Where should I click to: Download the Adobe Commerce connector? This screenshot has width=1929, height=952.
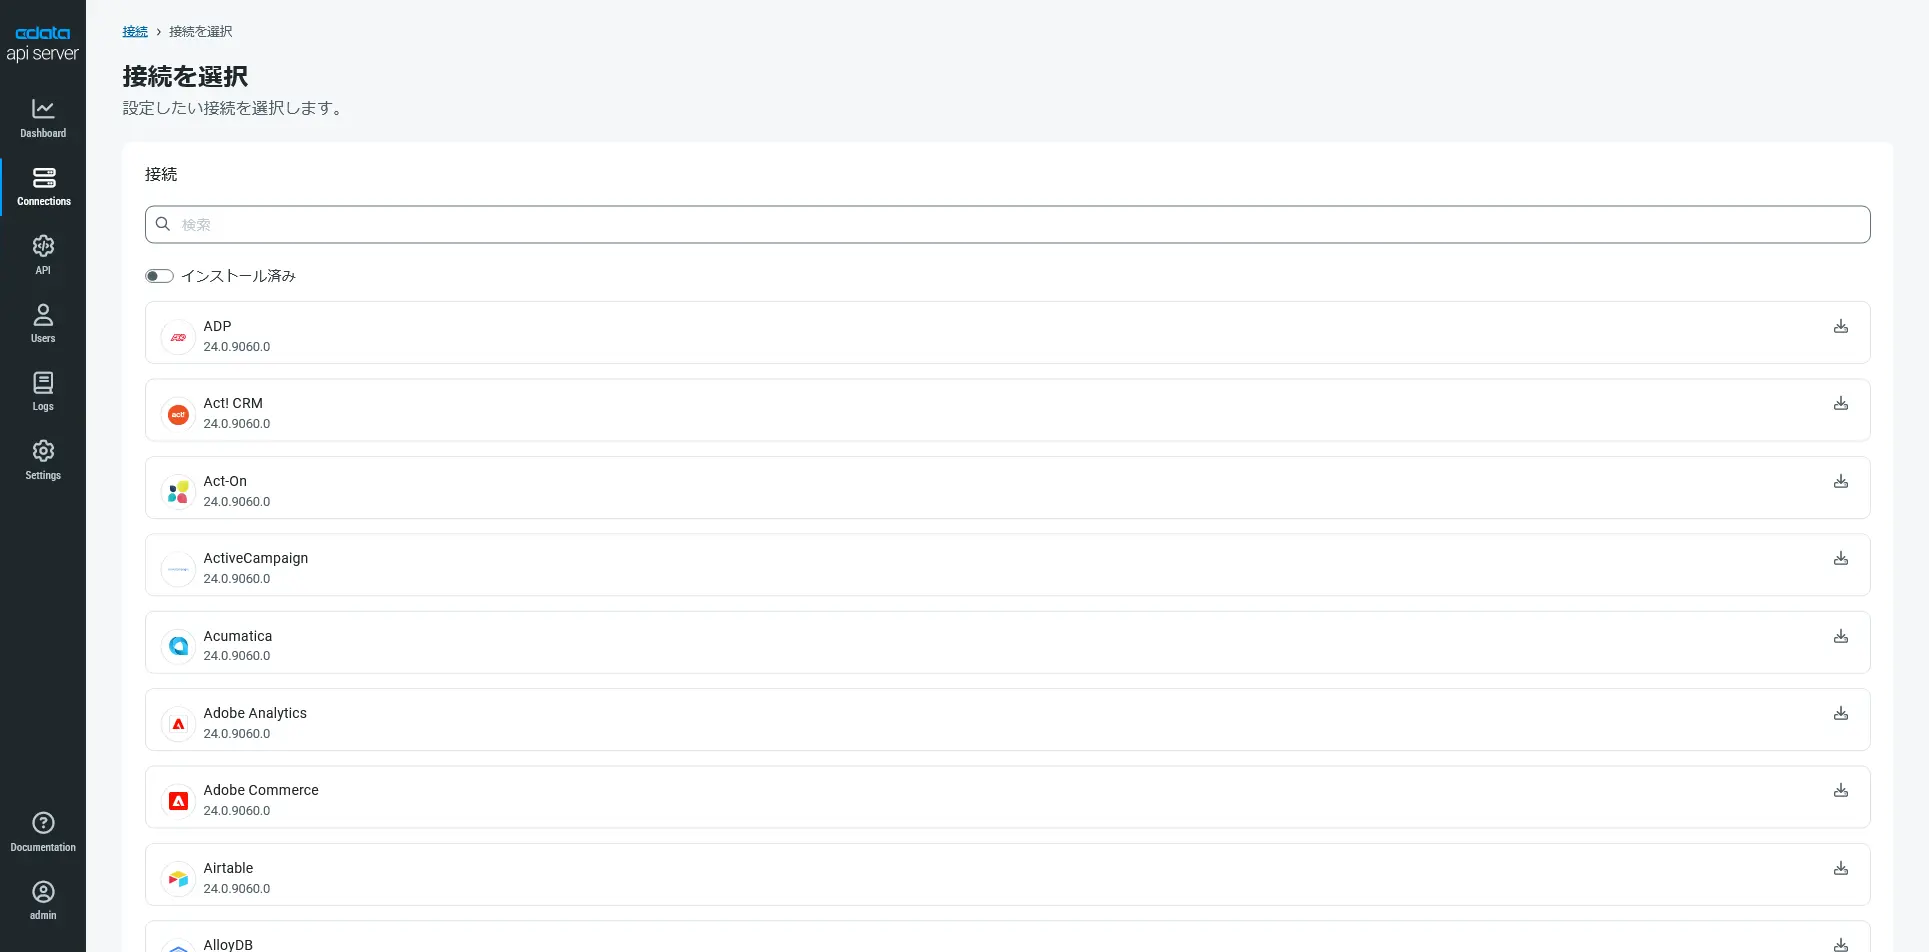coord(1840,791)
